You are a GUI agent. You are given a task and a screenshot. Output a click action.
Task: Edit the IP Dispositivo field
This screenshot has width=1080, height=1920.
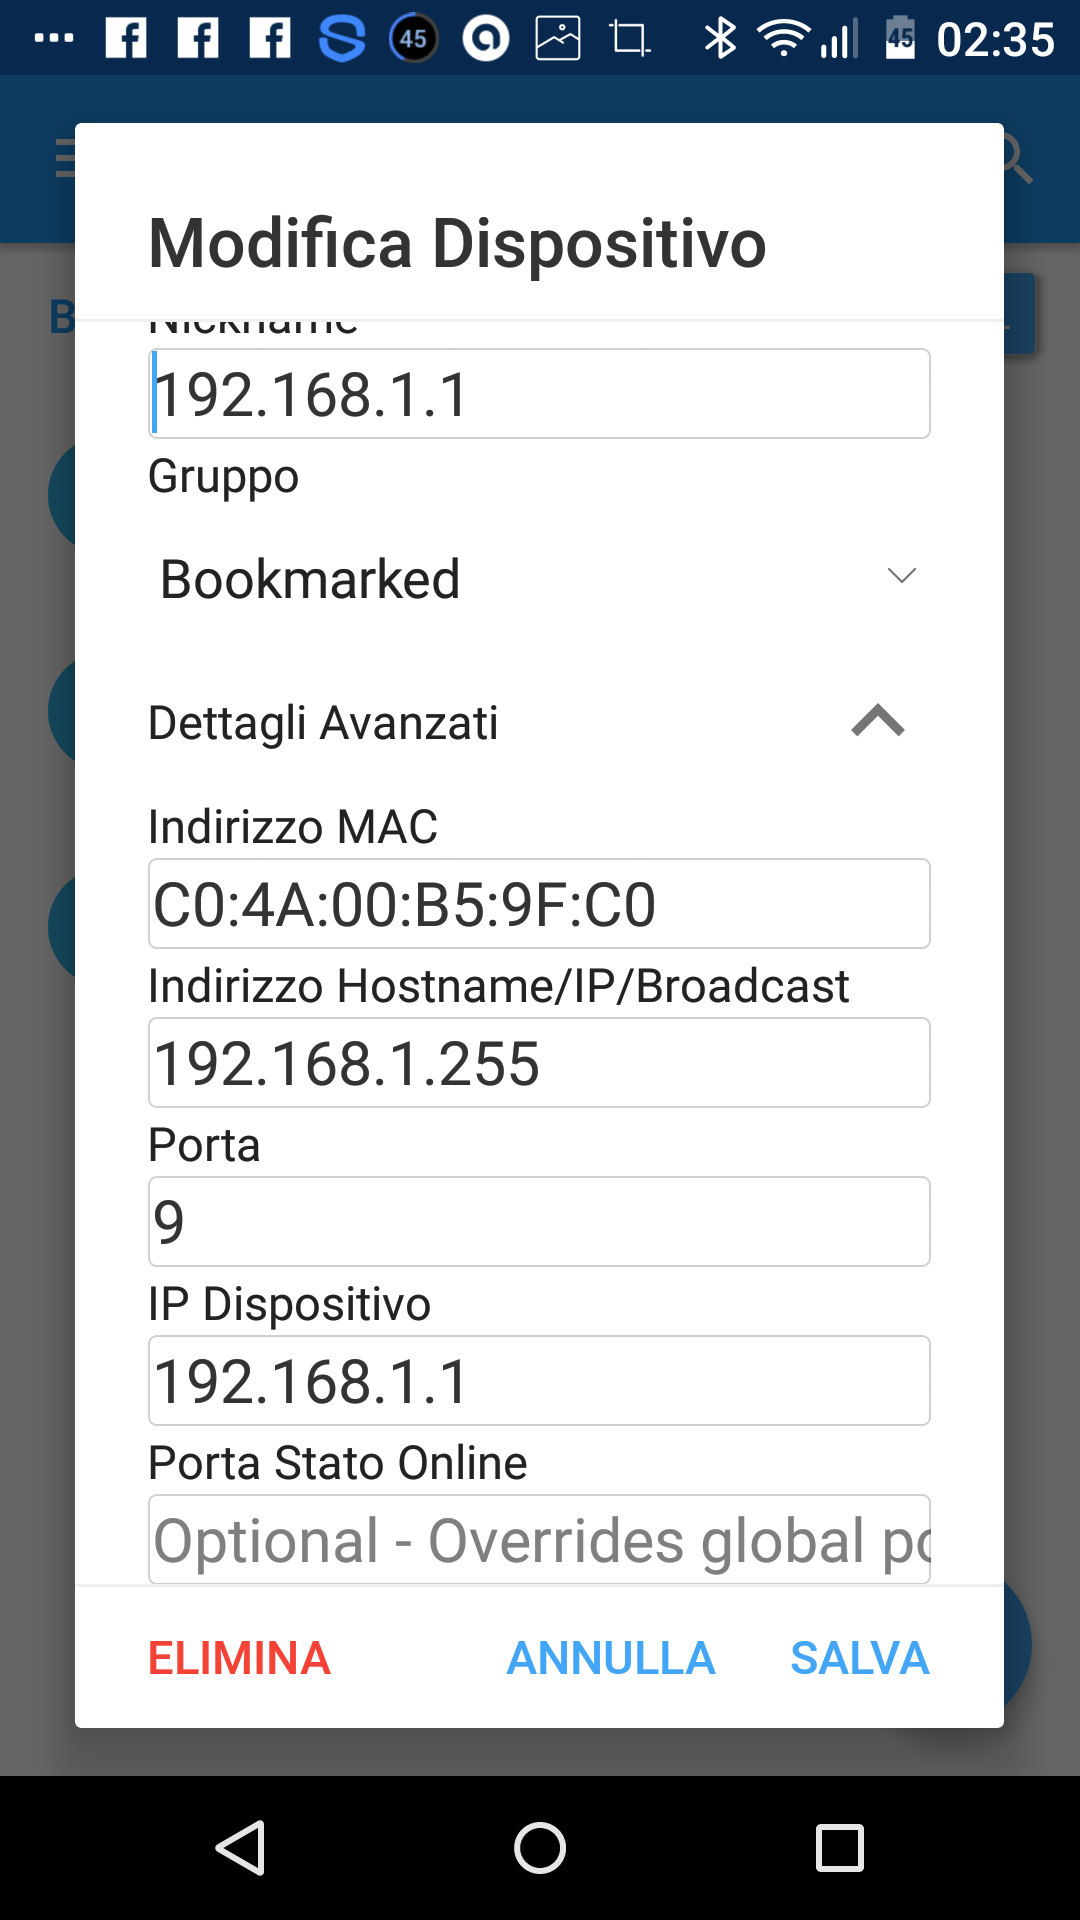tap(539, 1380)
